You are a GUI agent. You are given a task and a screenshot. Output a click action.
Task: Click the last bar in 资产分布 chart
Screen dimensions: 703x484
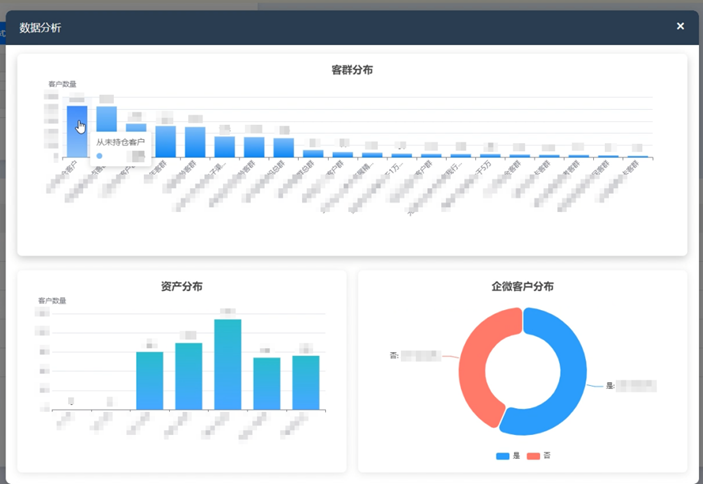306,382
